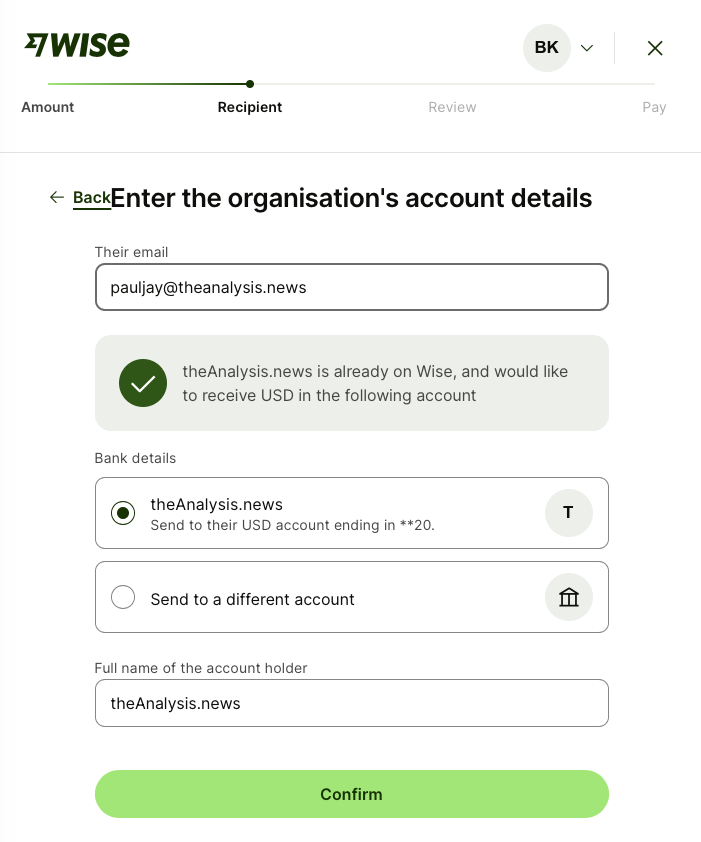Click the T avatar for theAnalysis.news
Viewport: 701px width, 842px height.
point(568,513)
